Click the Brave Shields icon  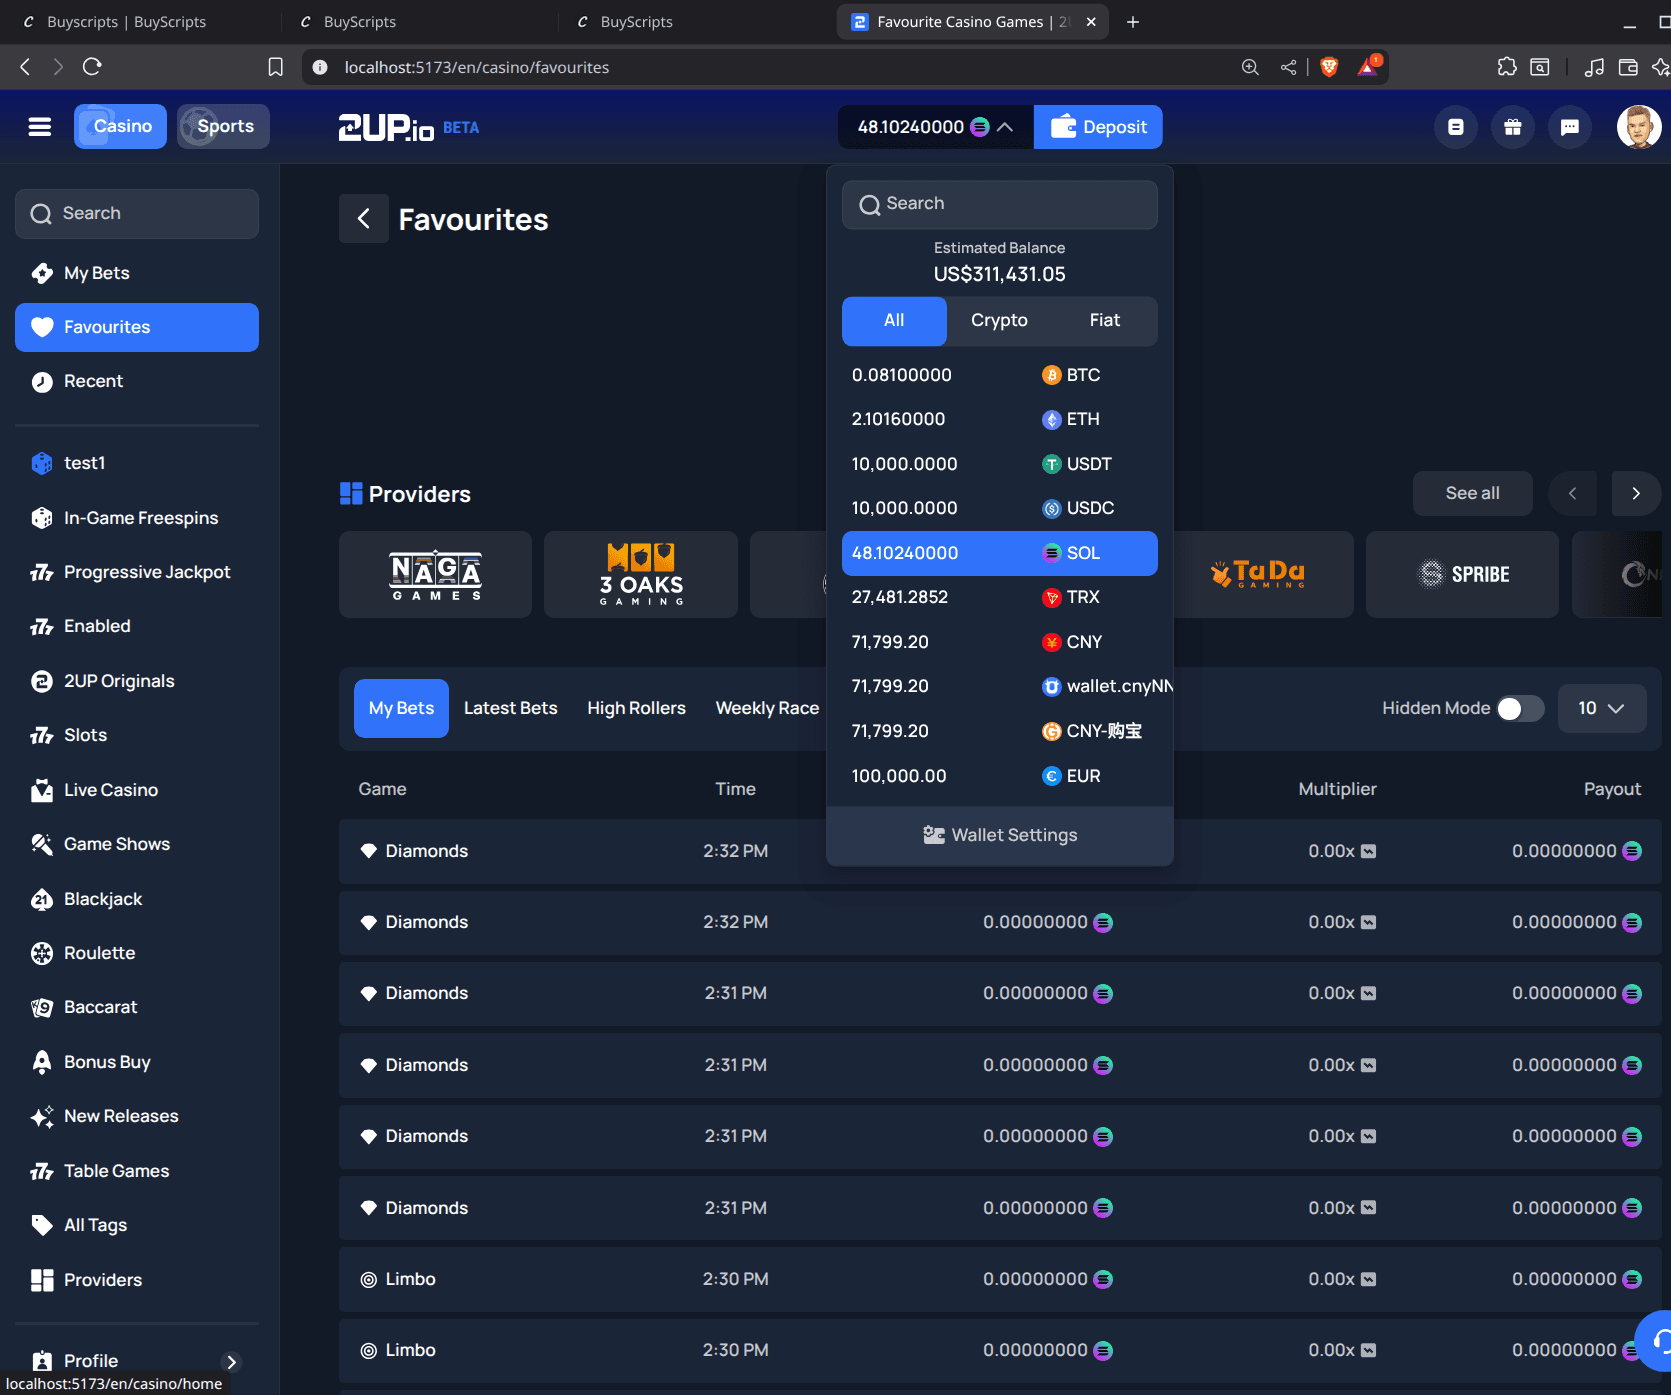coord(1329,67)
